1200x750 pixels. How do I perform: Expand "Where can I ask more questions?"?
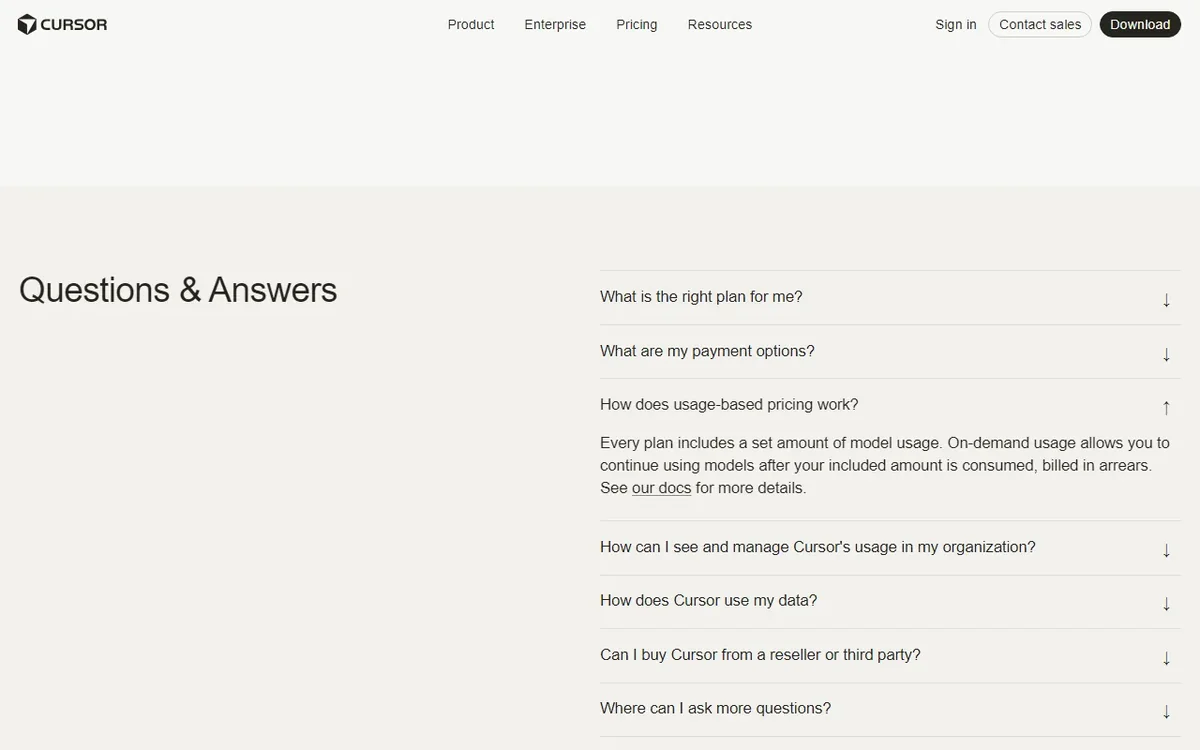pyautogui.click(x=890, y=709)
